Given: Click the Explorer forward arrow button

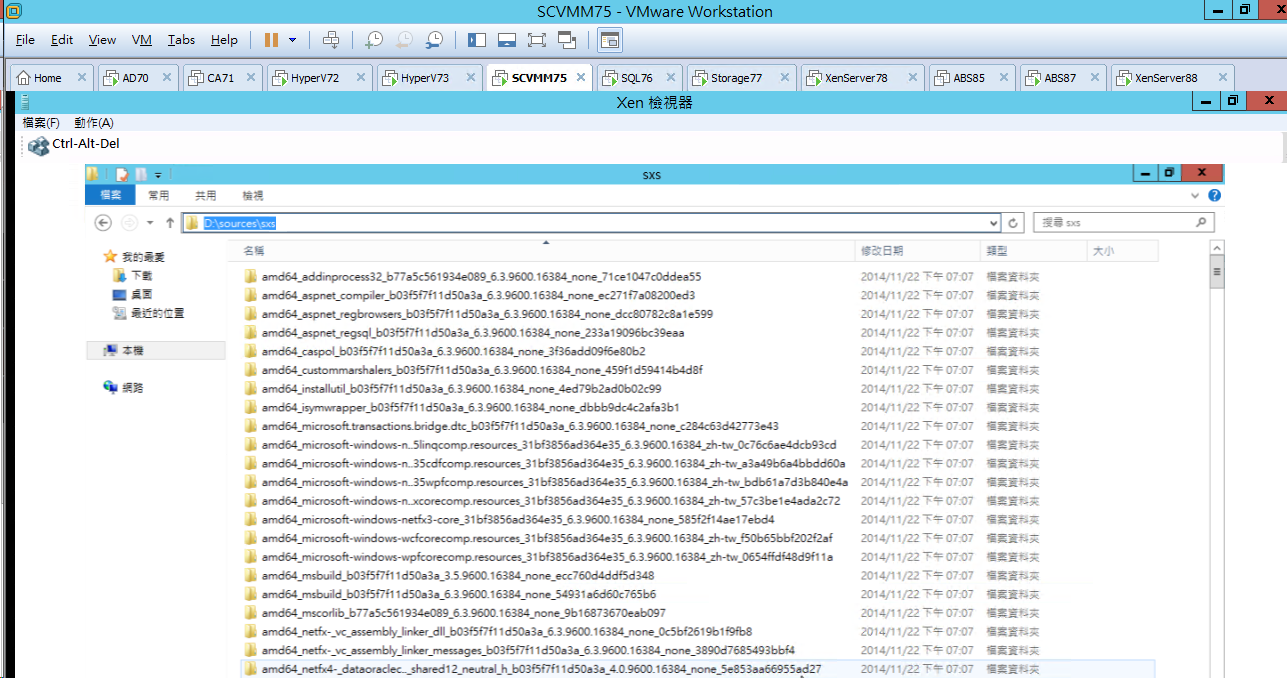Looking at the screenshot, I should (129, 223).
